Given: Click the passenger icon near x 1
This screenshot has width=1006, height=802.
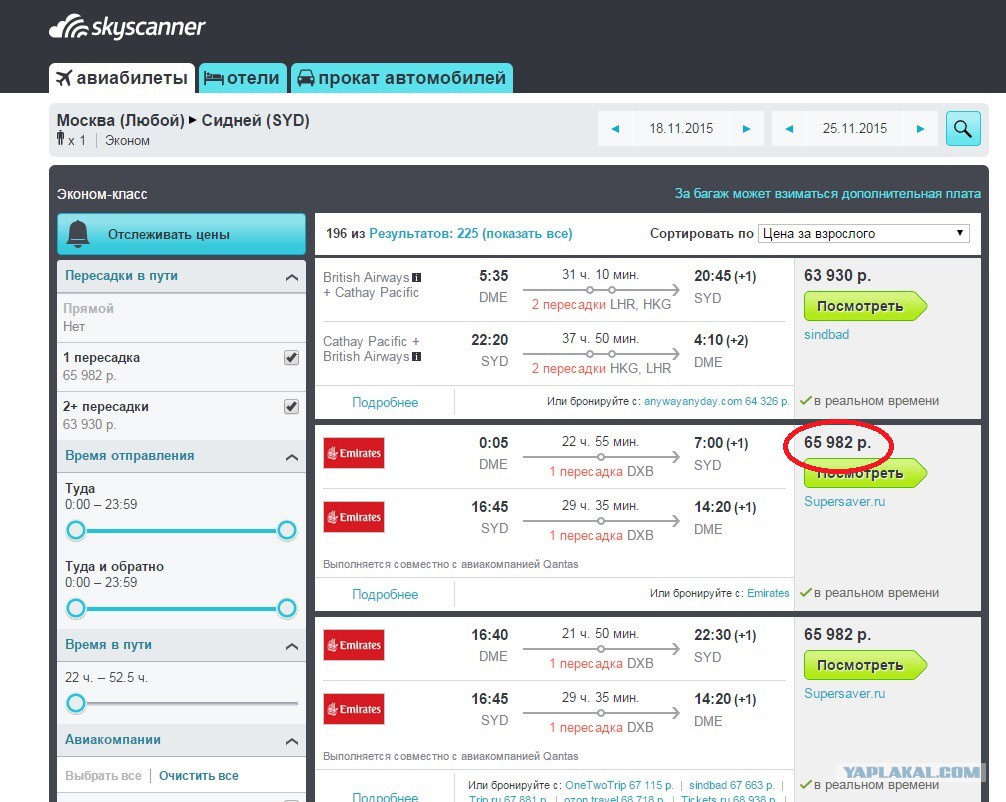Looking at the screenshot, I should (x=60, y=137).
